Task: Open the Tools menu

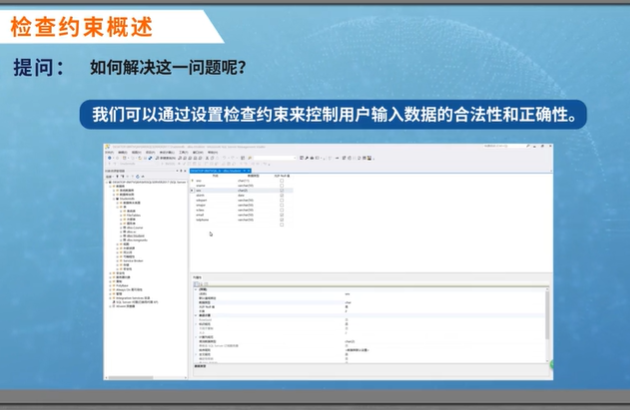Action: [x=184, y=152]
